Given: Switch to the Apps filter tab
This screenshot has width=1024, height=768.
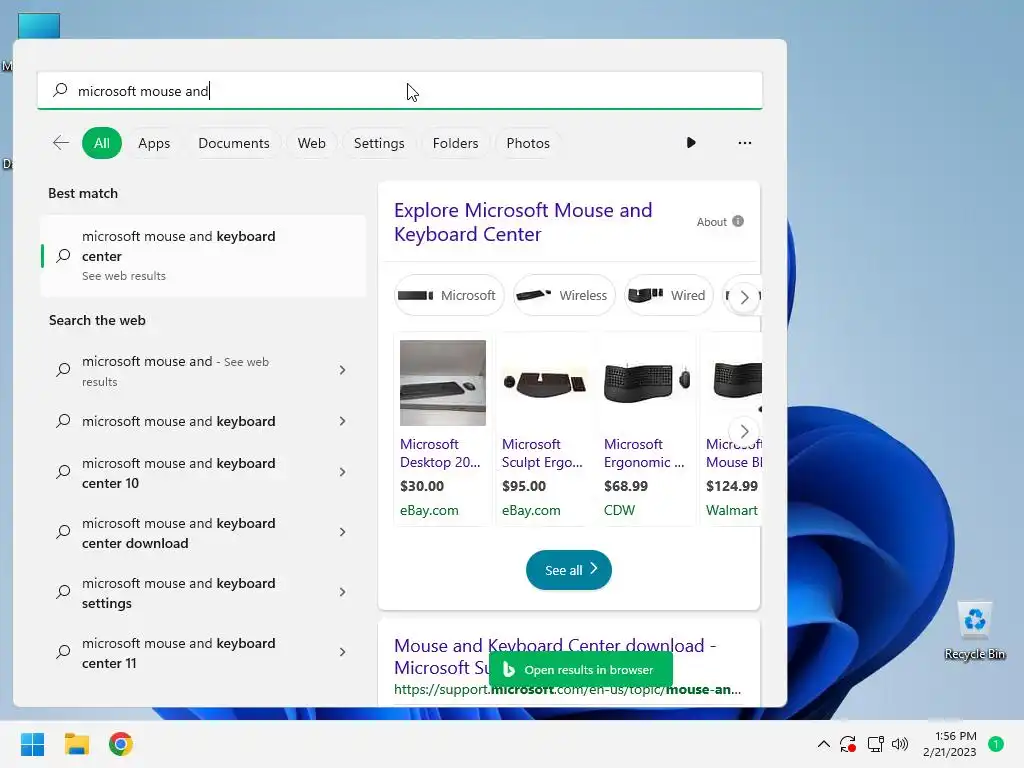Looking at the screenshot, I should click(x=154, y=143).
